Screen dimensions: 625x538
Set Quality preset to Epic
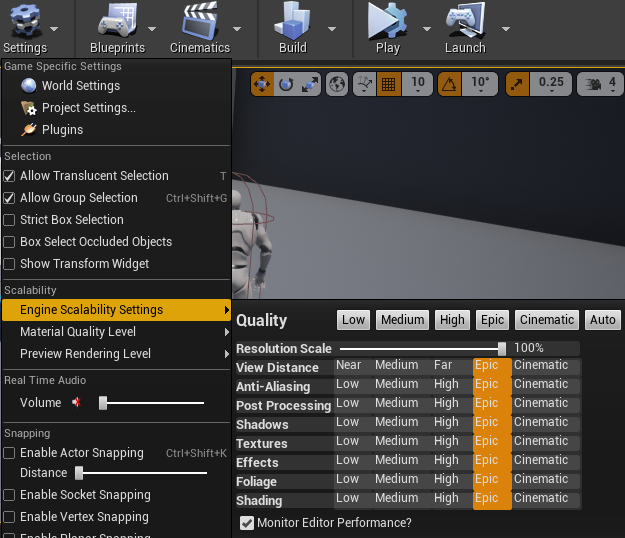pyautogui.click(x=492, y=320)
